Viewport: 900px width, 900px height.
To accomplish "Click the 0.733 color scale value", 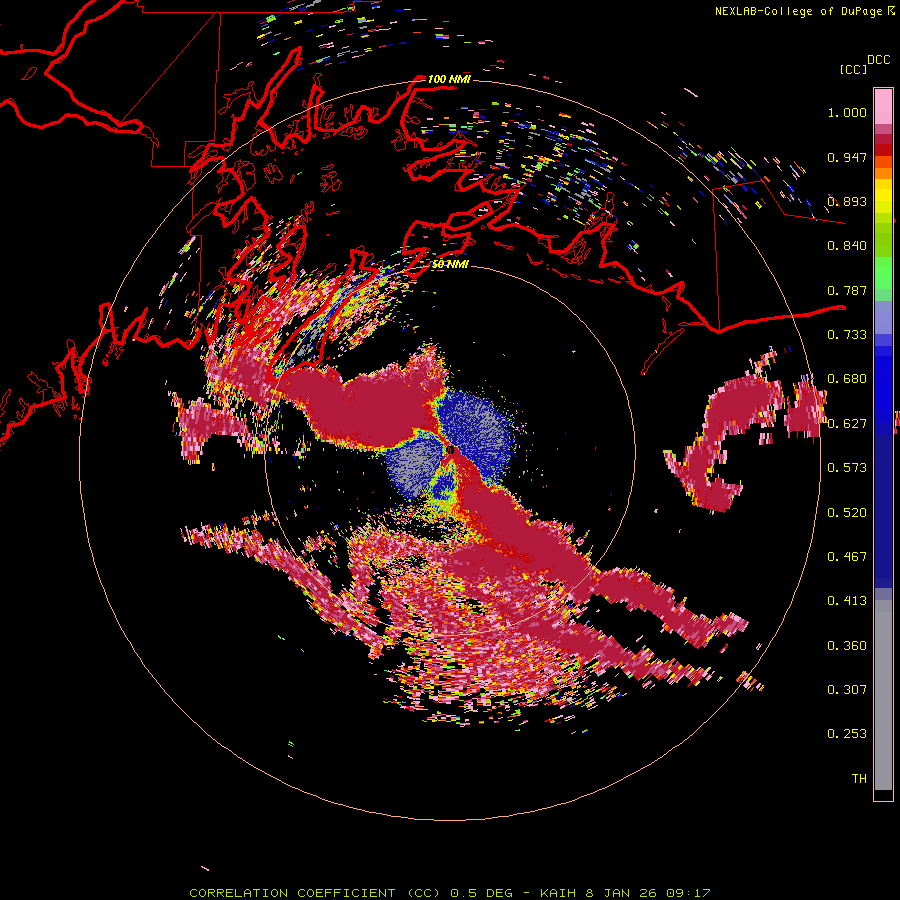I will 847,335.
